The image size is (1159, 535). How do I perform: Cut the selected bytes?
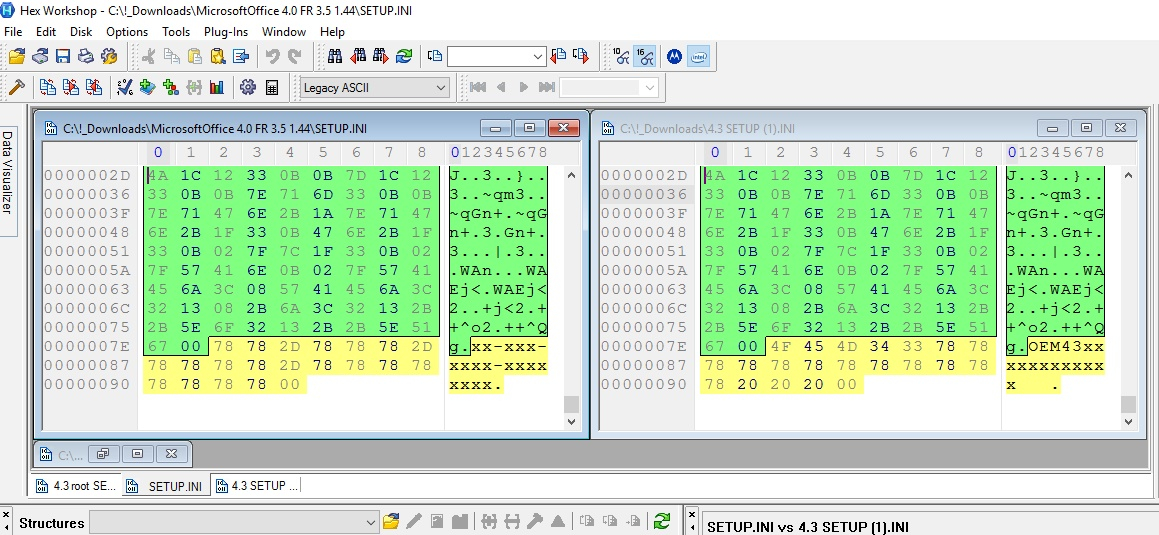click(x=149, y=56)
